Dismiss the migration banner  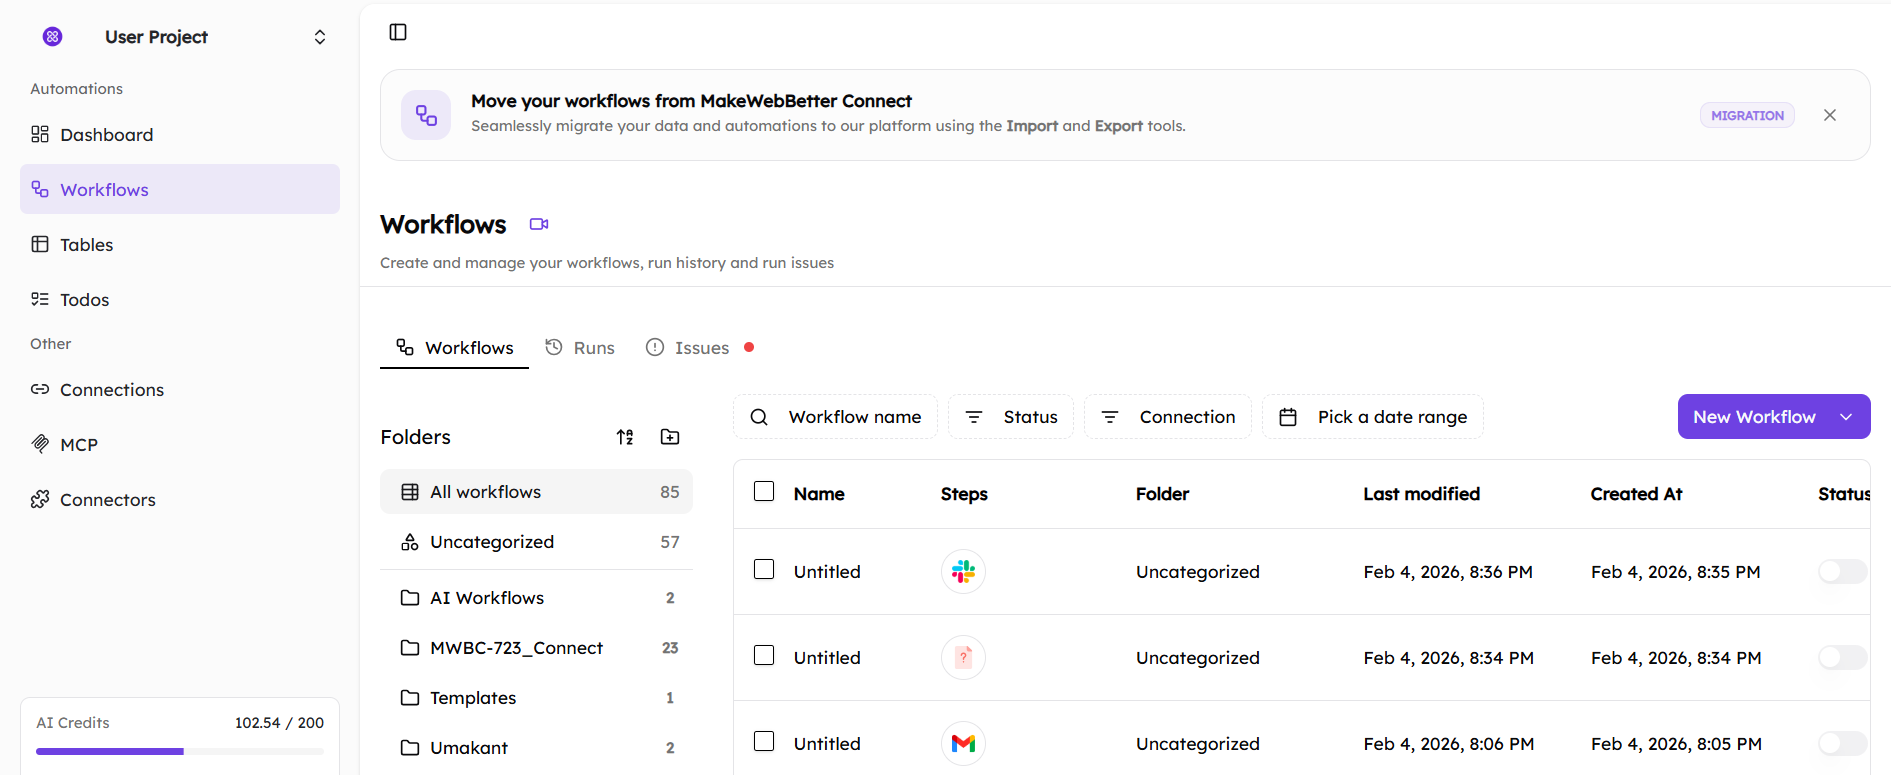click(x=1830, y=115)
